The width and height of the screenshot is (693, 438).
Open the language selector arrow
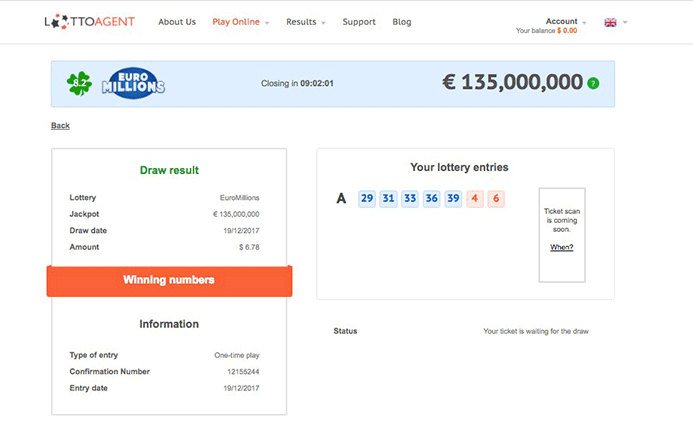point(625,22)
